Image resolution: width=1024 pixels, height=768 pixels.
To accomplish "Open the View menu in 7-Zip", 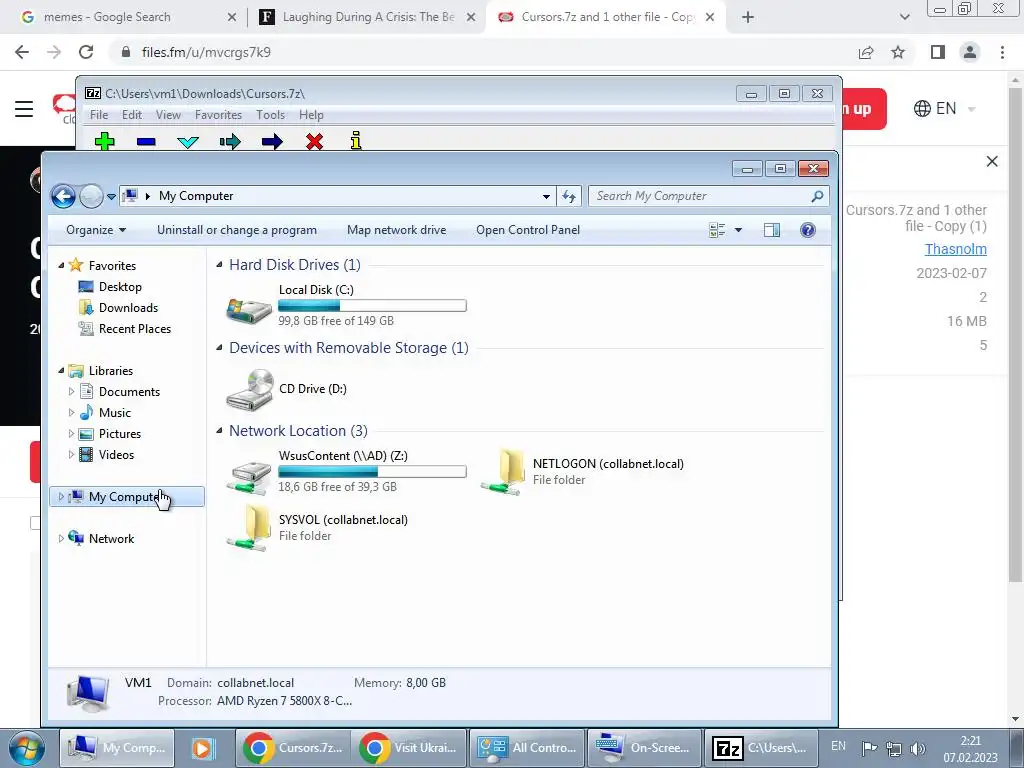I will click(x=168, y=115).
